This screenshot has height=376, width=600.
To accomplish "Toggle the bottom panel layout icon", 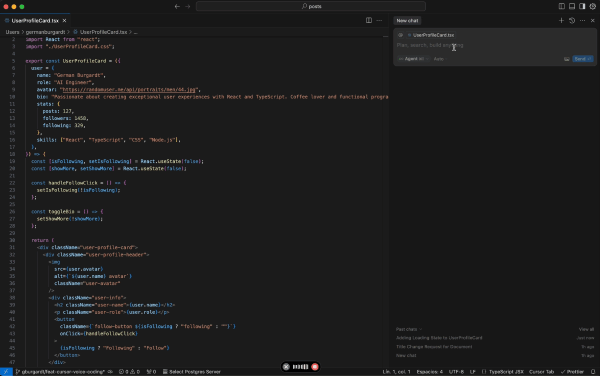I will [572, 6].
